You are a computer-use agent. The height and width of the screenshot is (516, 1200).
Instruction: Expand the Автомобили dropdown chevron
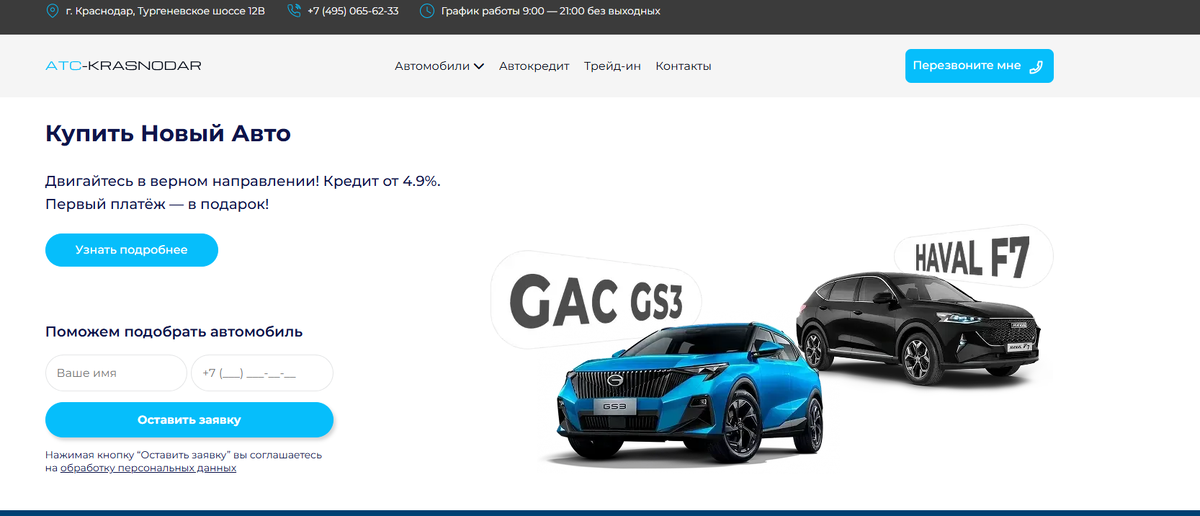point(479,67)
